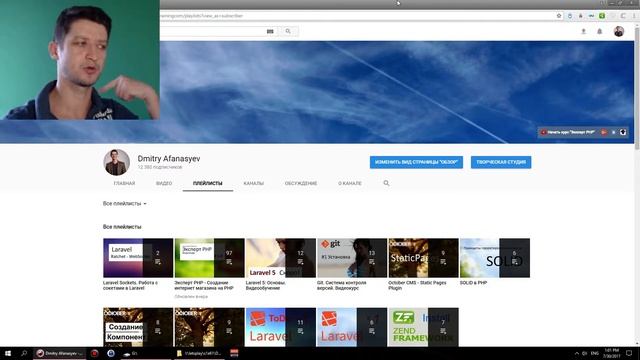The width and height of the screenshot is (640, 360).
Task: Switch to the ВИДЕО tab
Action: 164,183
